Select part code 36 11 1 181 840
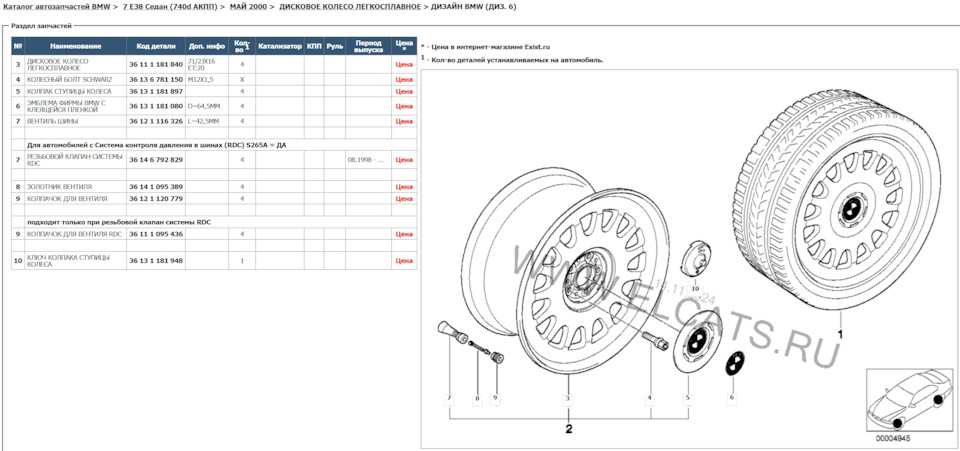Viewport: 960px width, 451px height. click(x=156, y=64)
